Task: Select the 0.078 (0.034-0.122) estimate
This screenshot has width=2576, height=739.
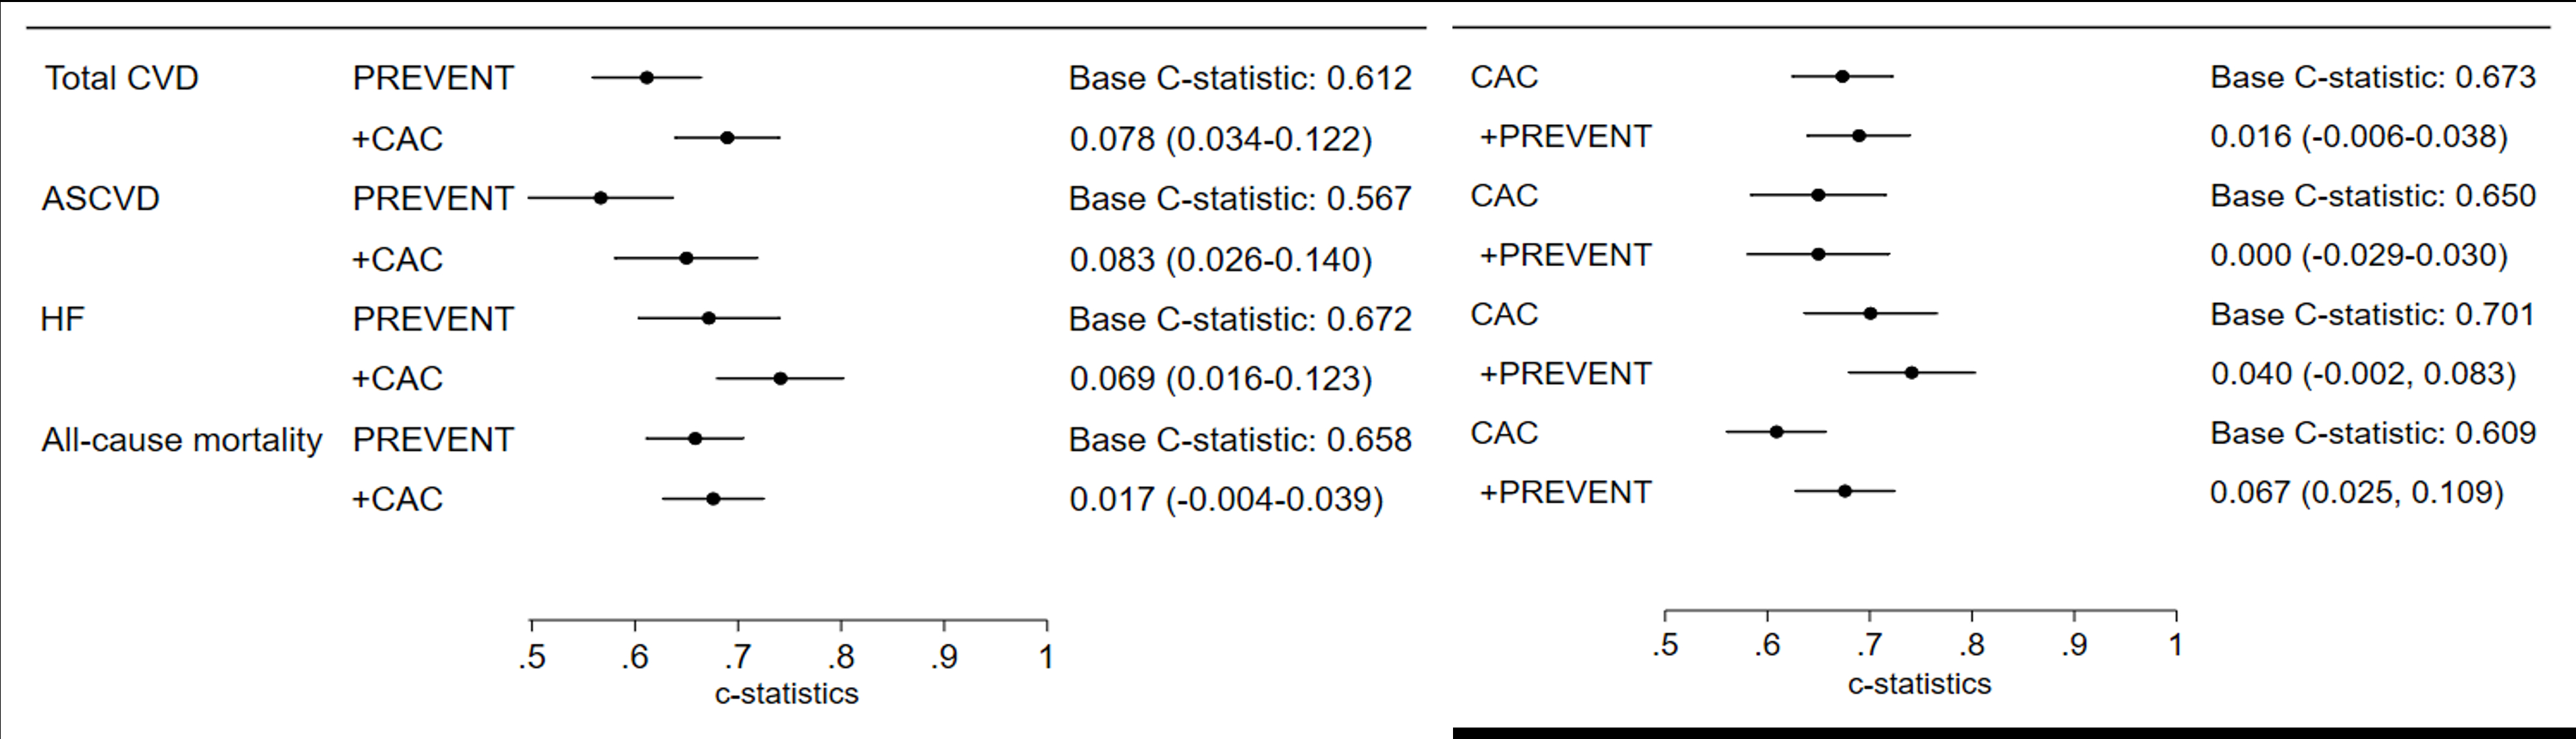Action: [x=1220, y=139]
